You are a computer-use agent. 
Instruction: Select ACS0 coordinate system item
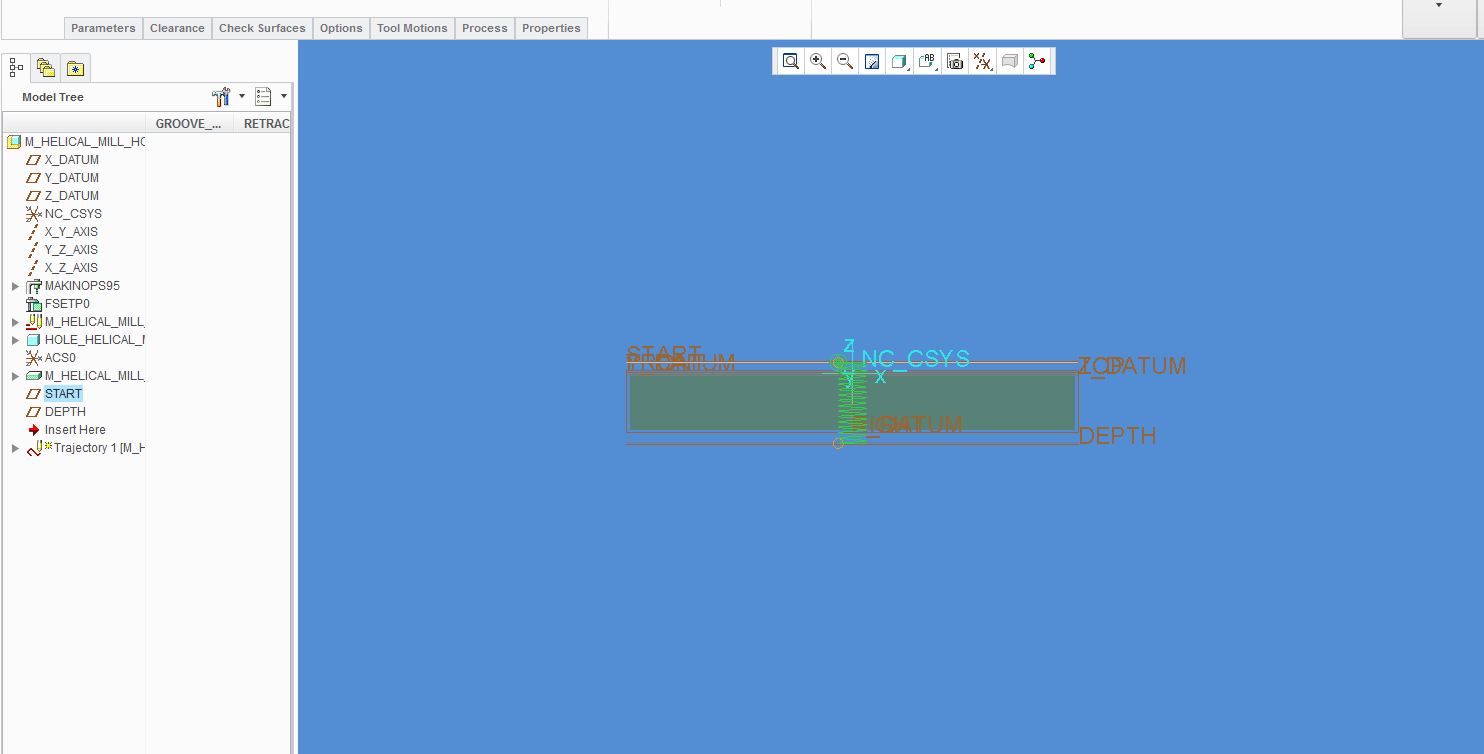point(60,358)
